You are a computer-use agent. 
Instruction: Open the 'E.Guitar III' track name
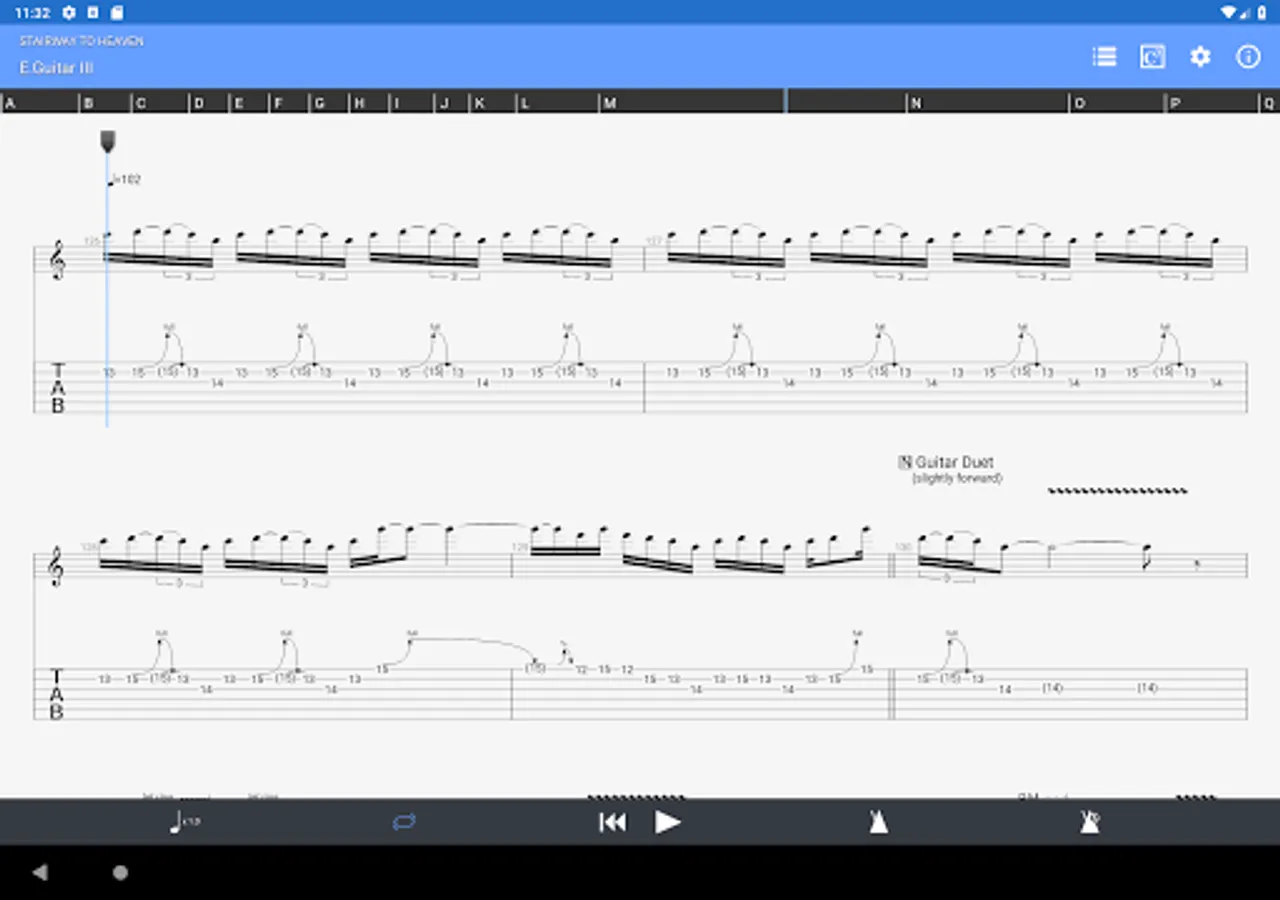point(56,68)
